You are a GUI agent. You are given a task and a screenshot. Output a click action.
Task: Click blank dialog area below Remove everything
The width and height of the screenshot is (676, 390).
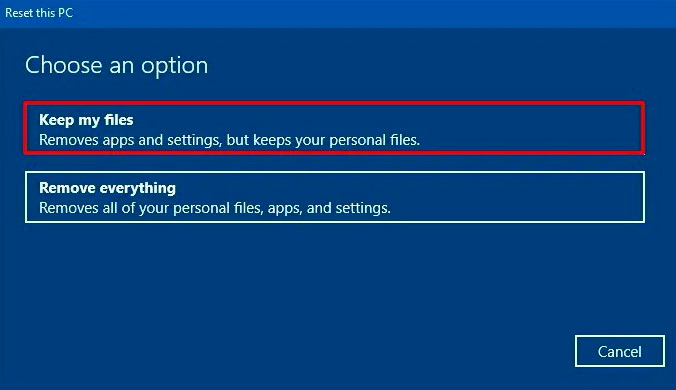coord(302,280)
